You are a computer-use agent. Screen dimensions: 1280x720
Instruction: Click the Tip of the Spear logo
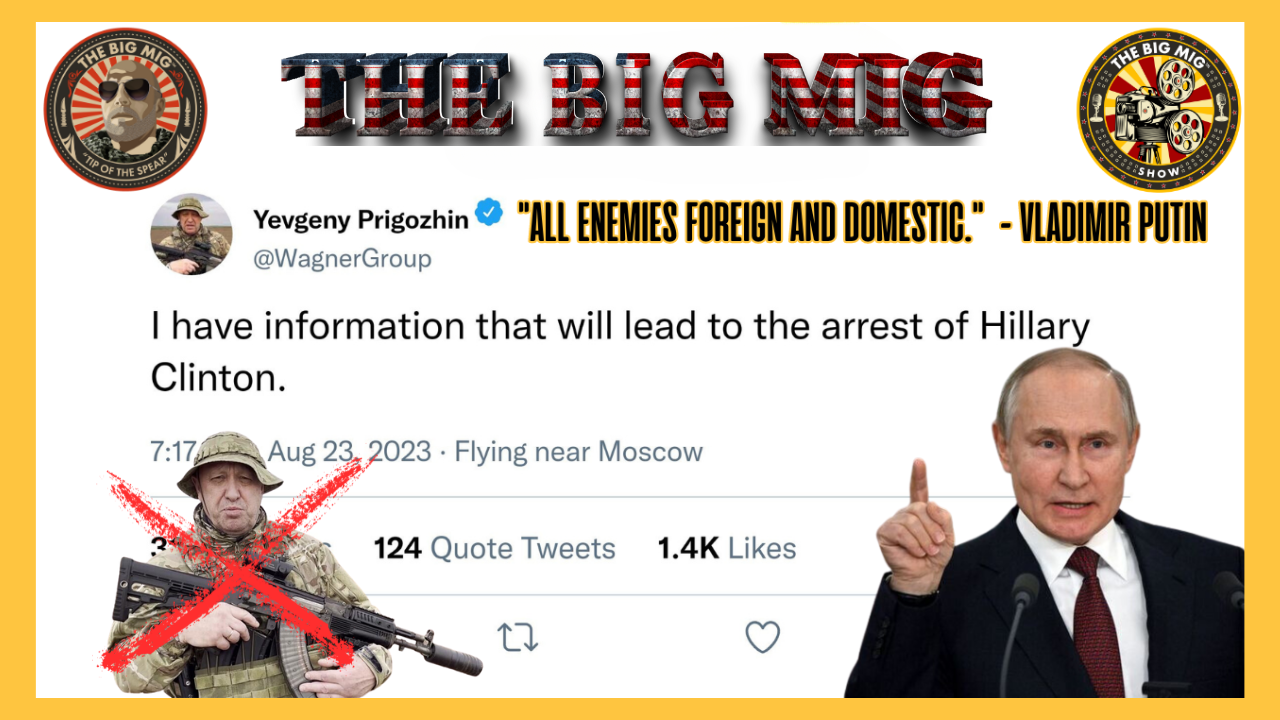pos(124,109)
